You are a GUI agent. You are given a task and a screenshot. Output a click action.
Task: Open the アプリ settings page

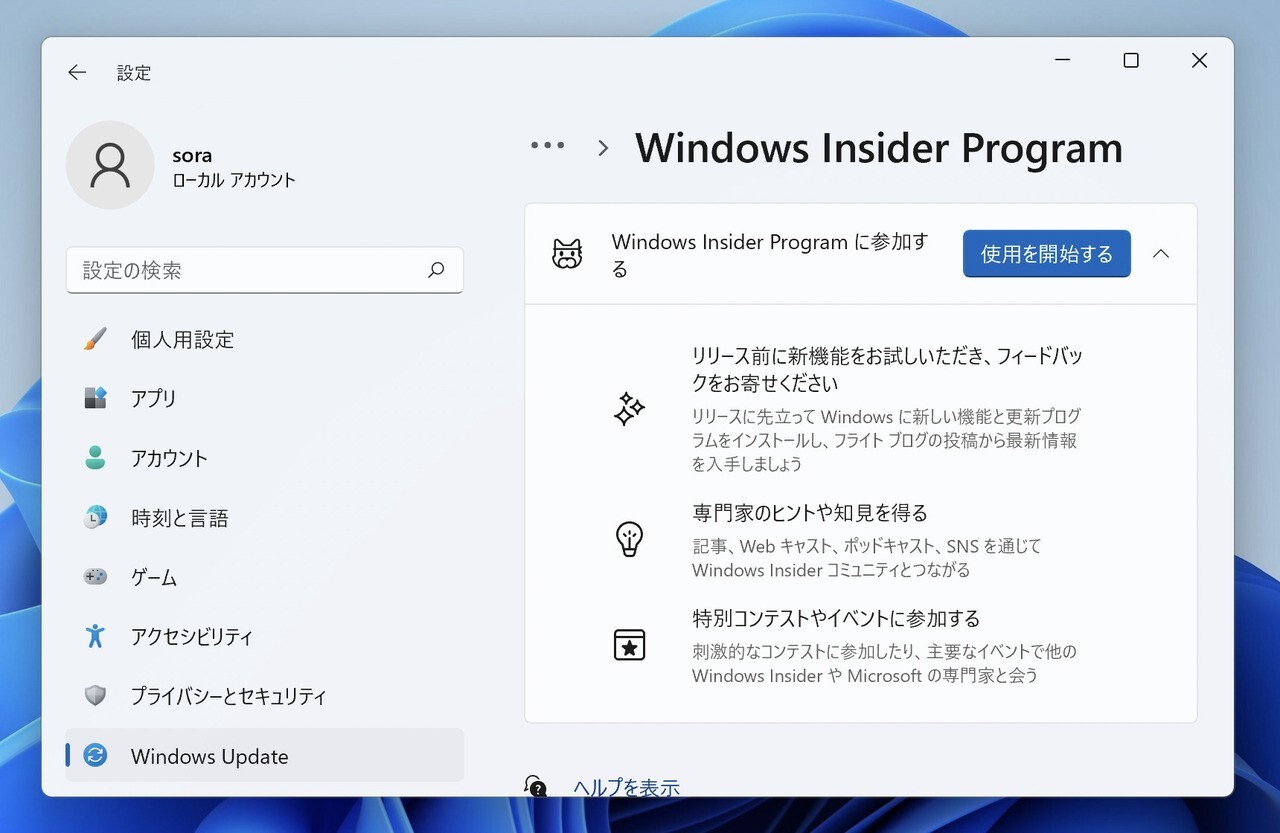265,399
